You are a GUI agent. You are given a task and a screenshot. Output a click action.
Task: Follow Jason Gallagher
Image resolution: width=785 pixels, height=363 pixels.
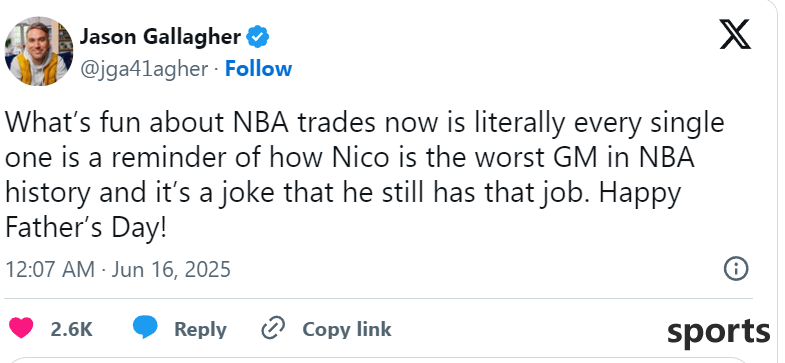click(258, 69)
